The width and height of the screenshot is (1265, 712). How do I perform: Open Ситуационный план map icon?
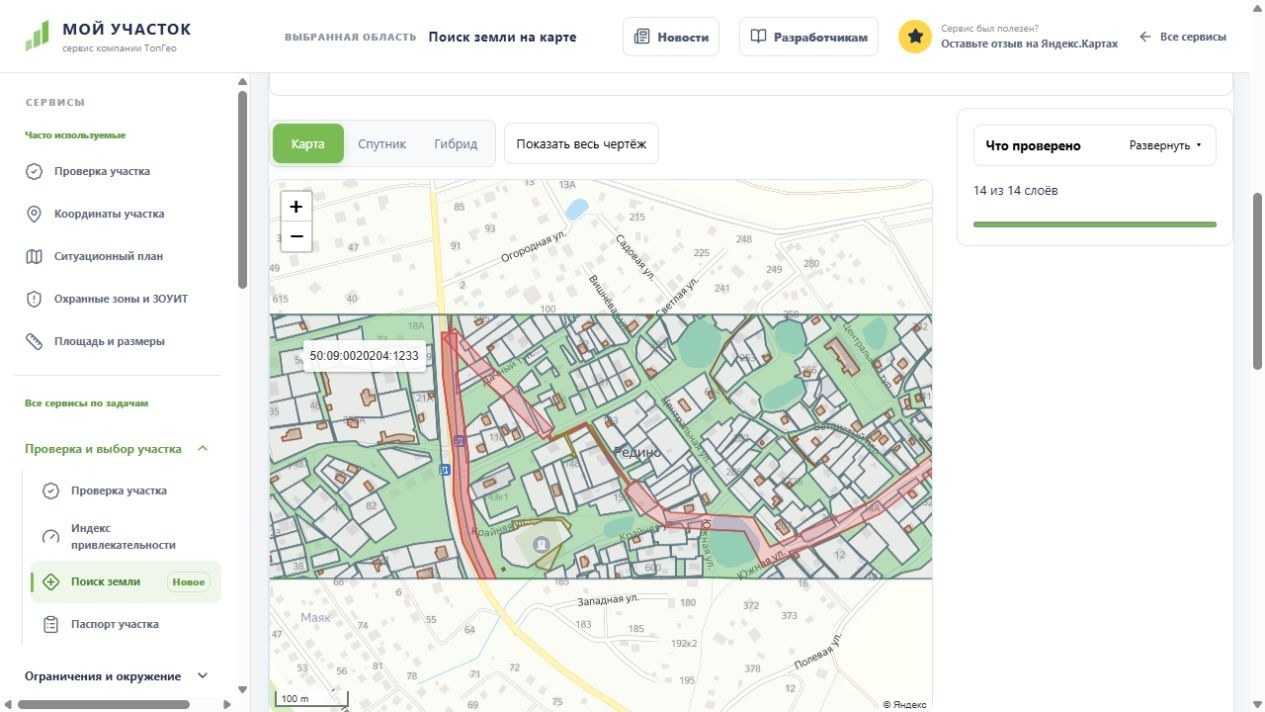pos(34,256)
